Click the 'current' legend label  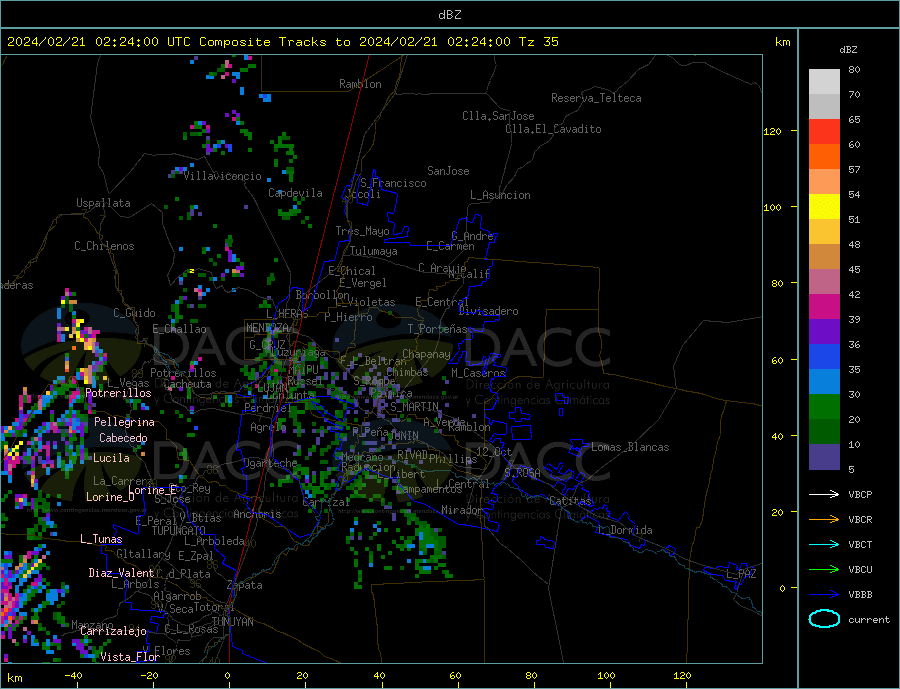point(869,620)
